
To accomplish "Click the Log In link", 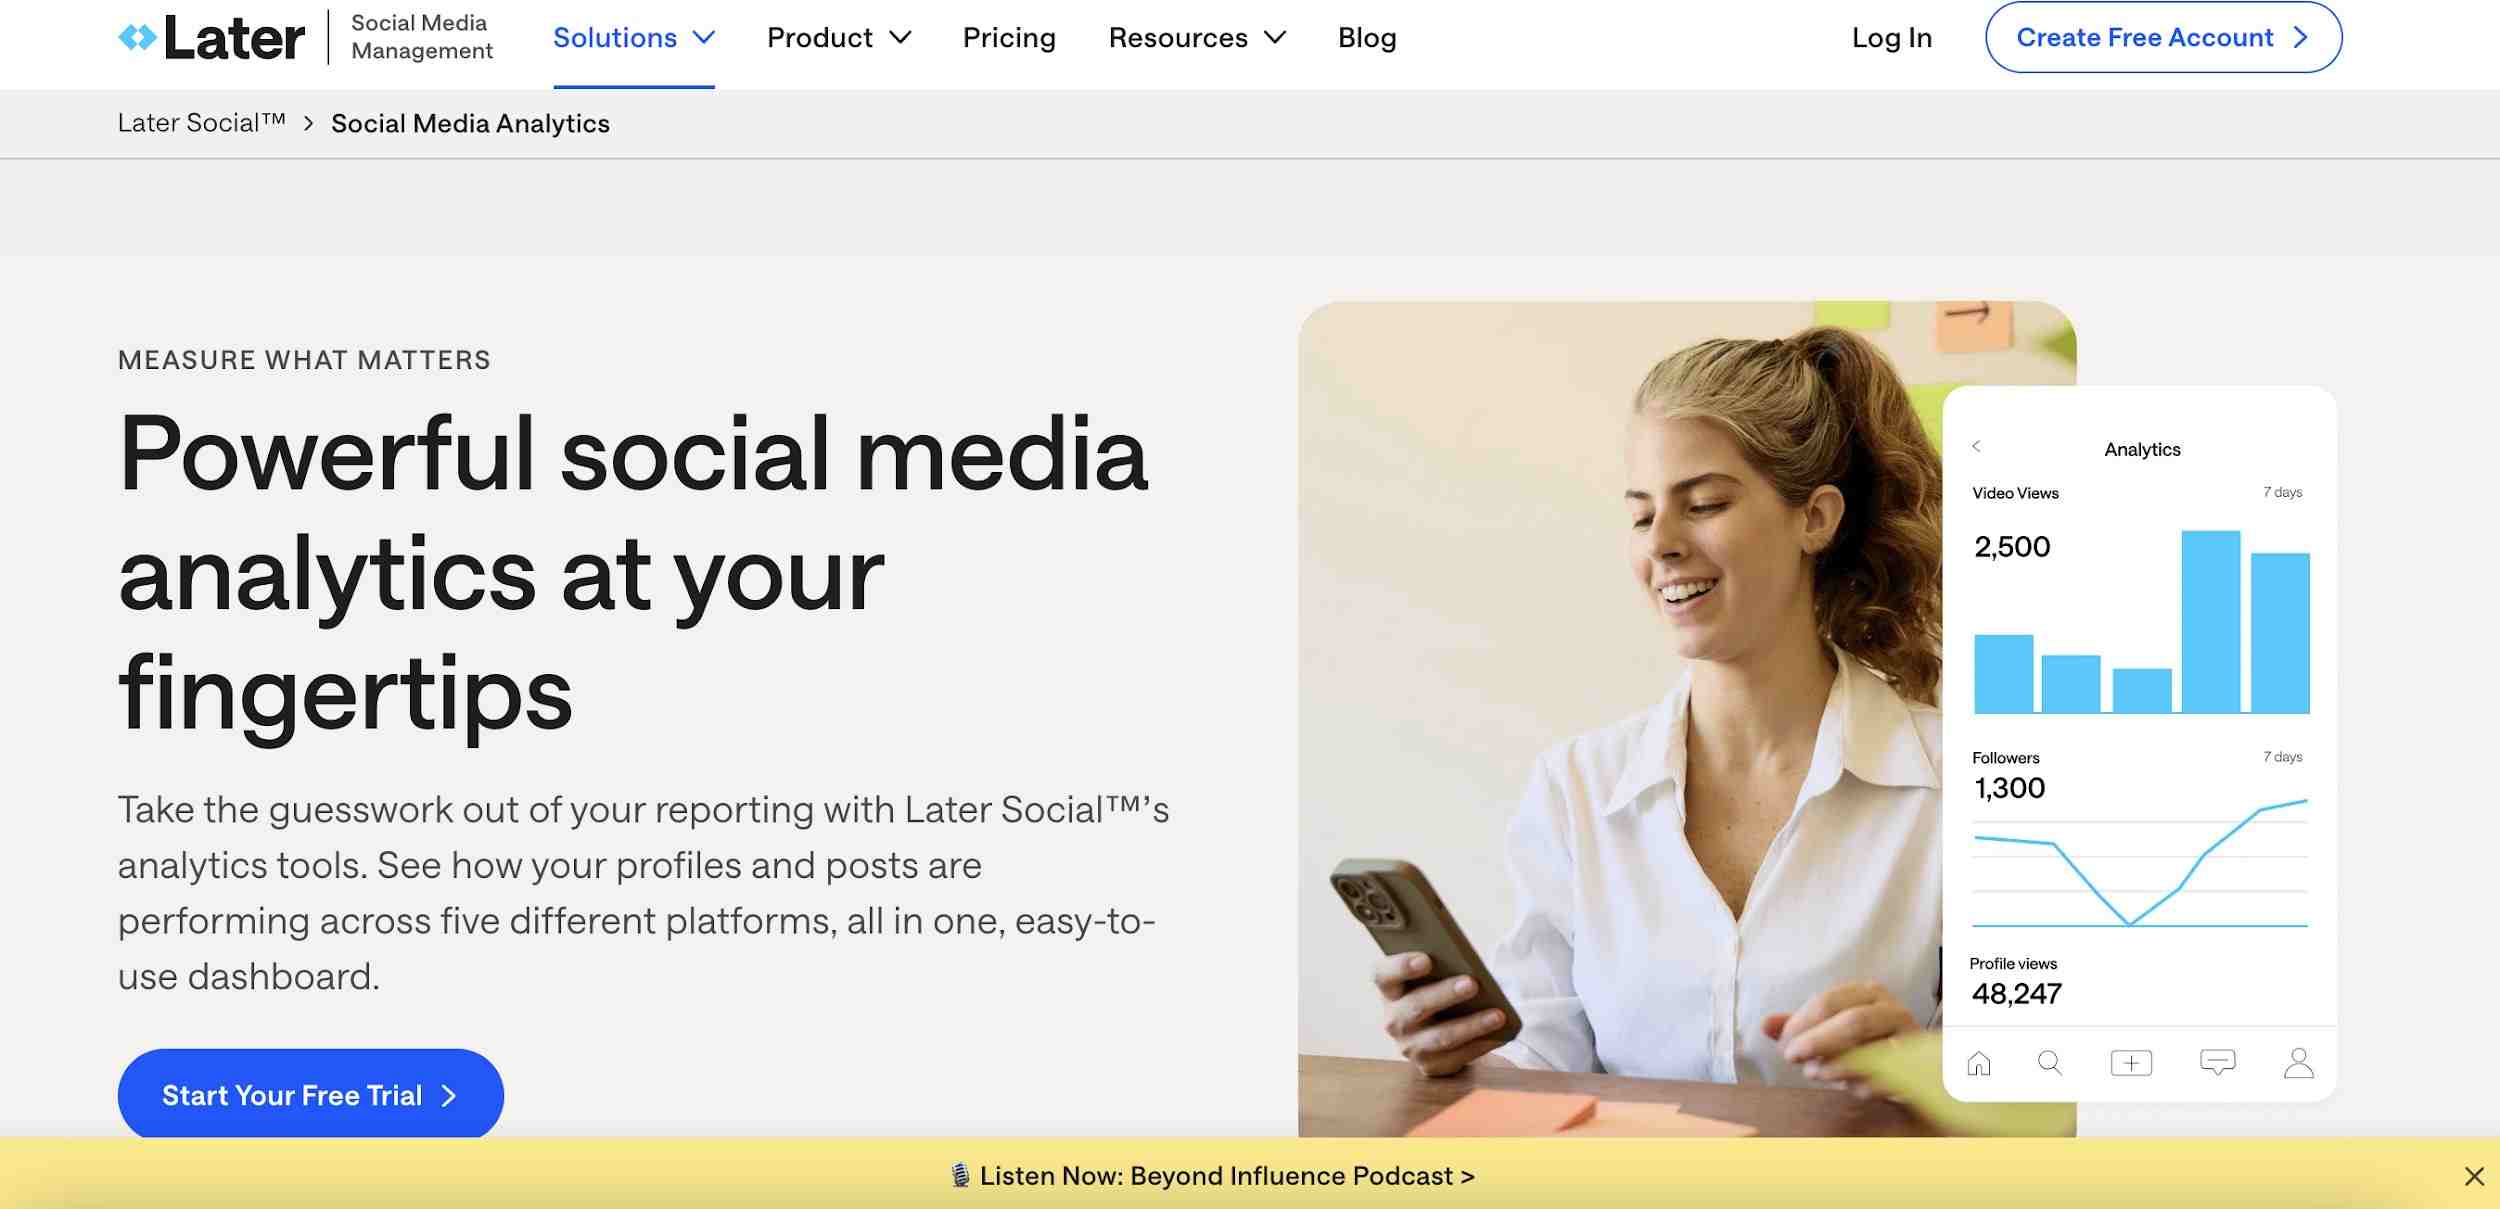I will [x=1892, y=38].
